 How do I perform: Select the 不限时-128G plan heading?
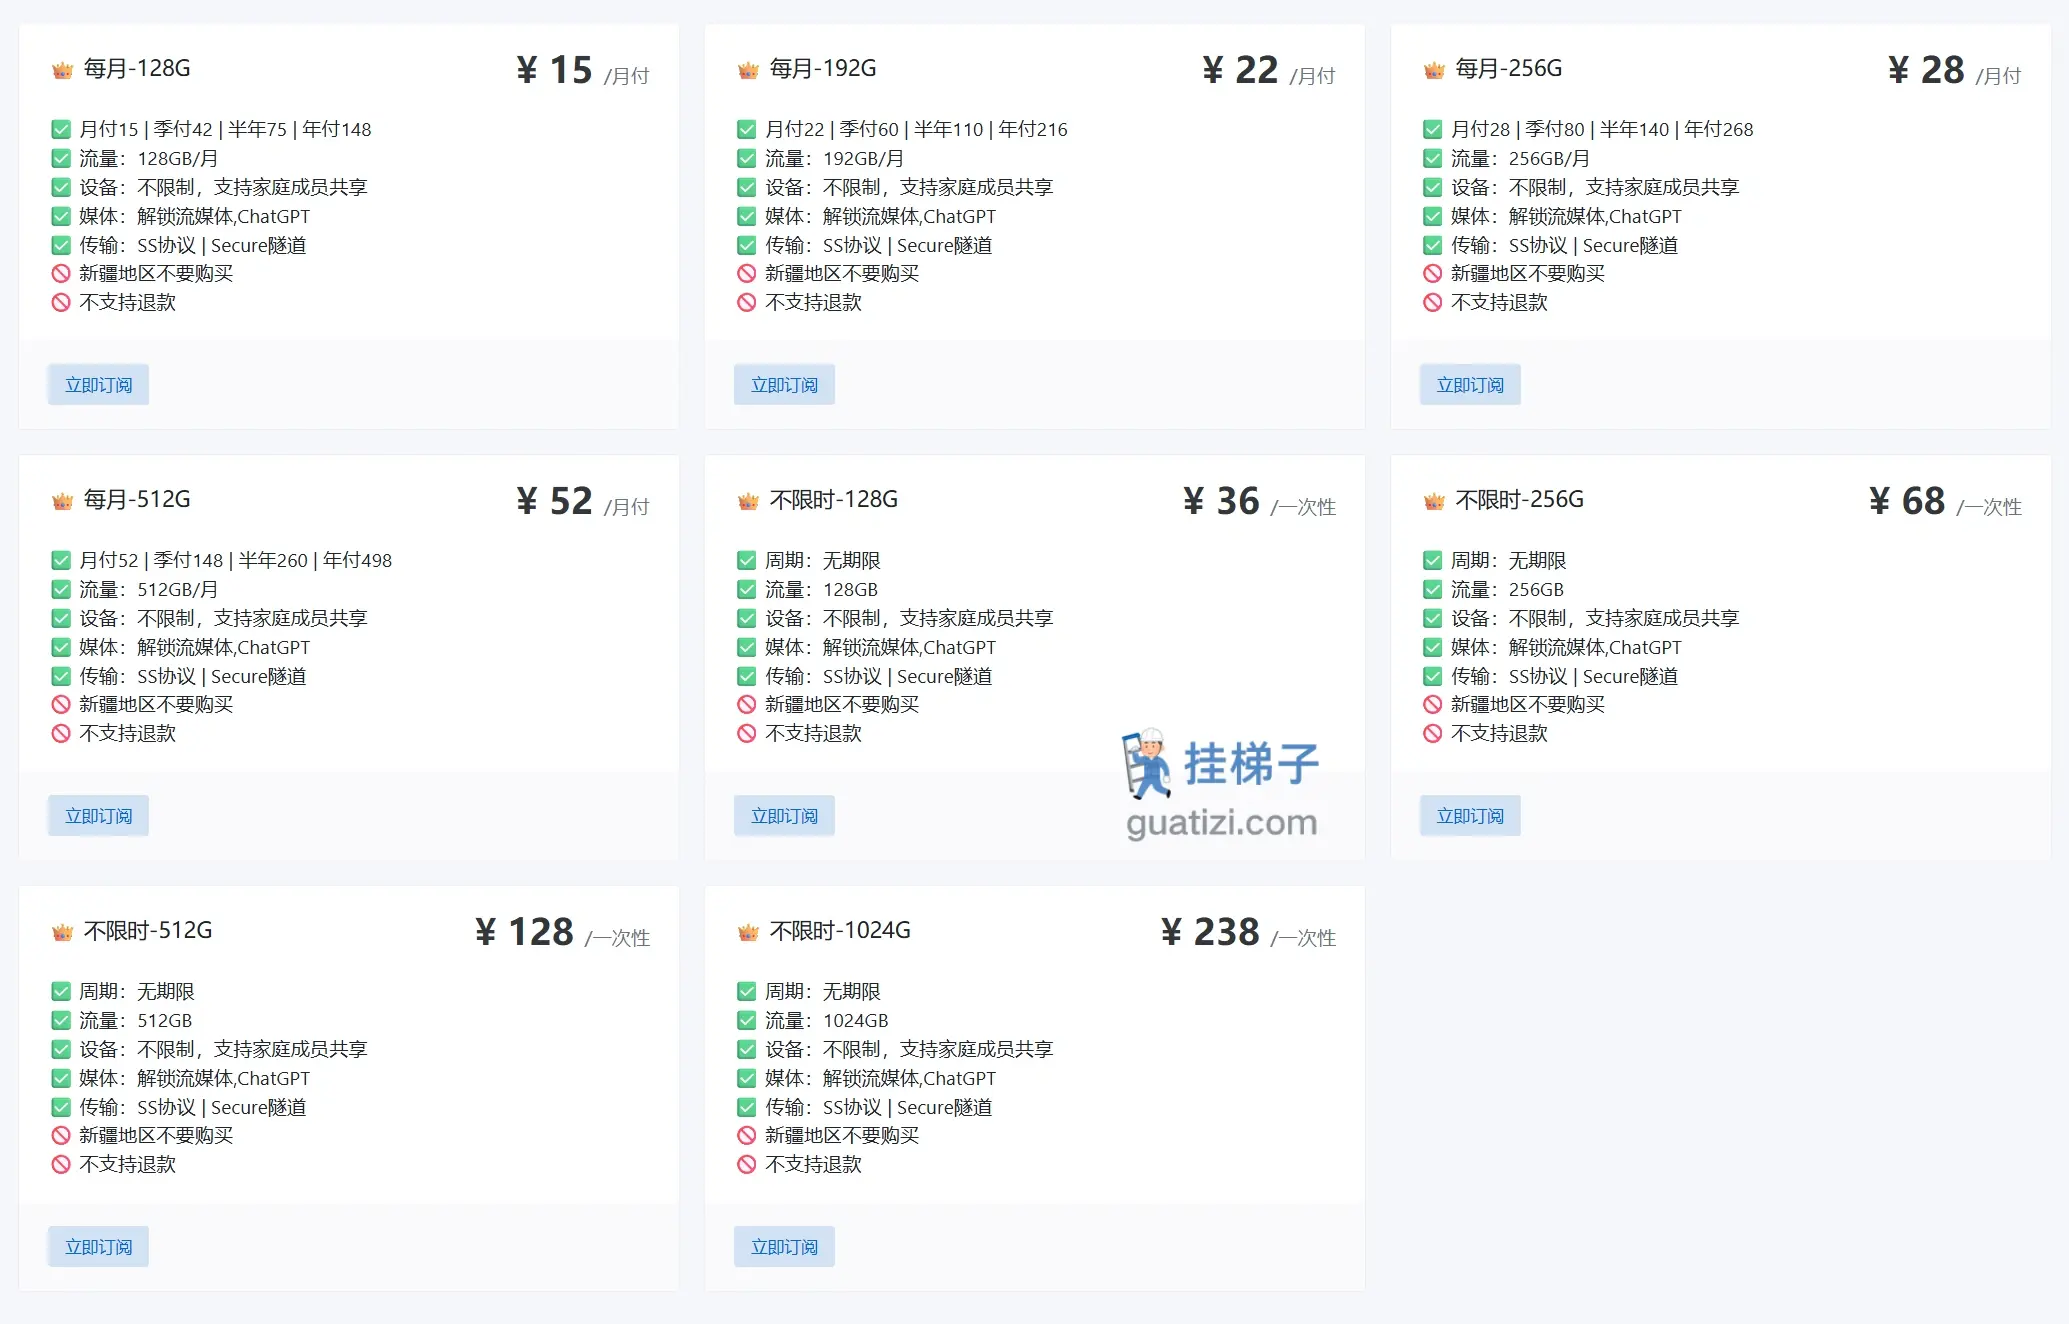pos(833,499)
